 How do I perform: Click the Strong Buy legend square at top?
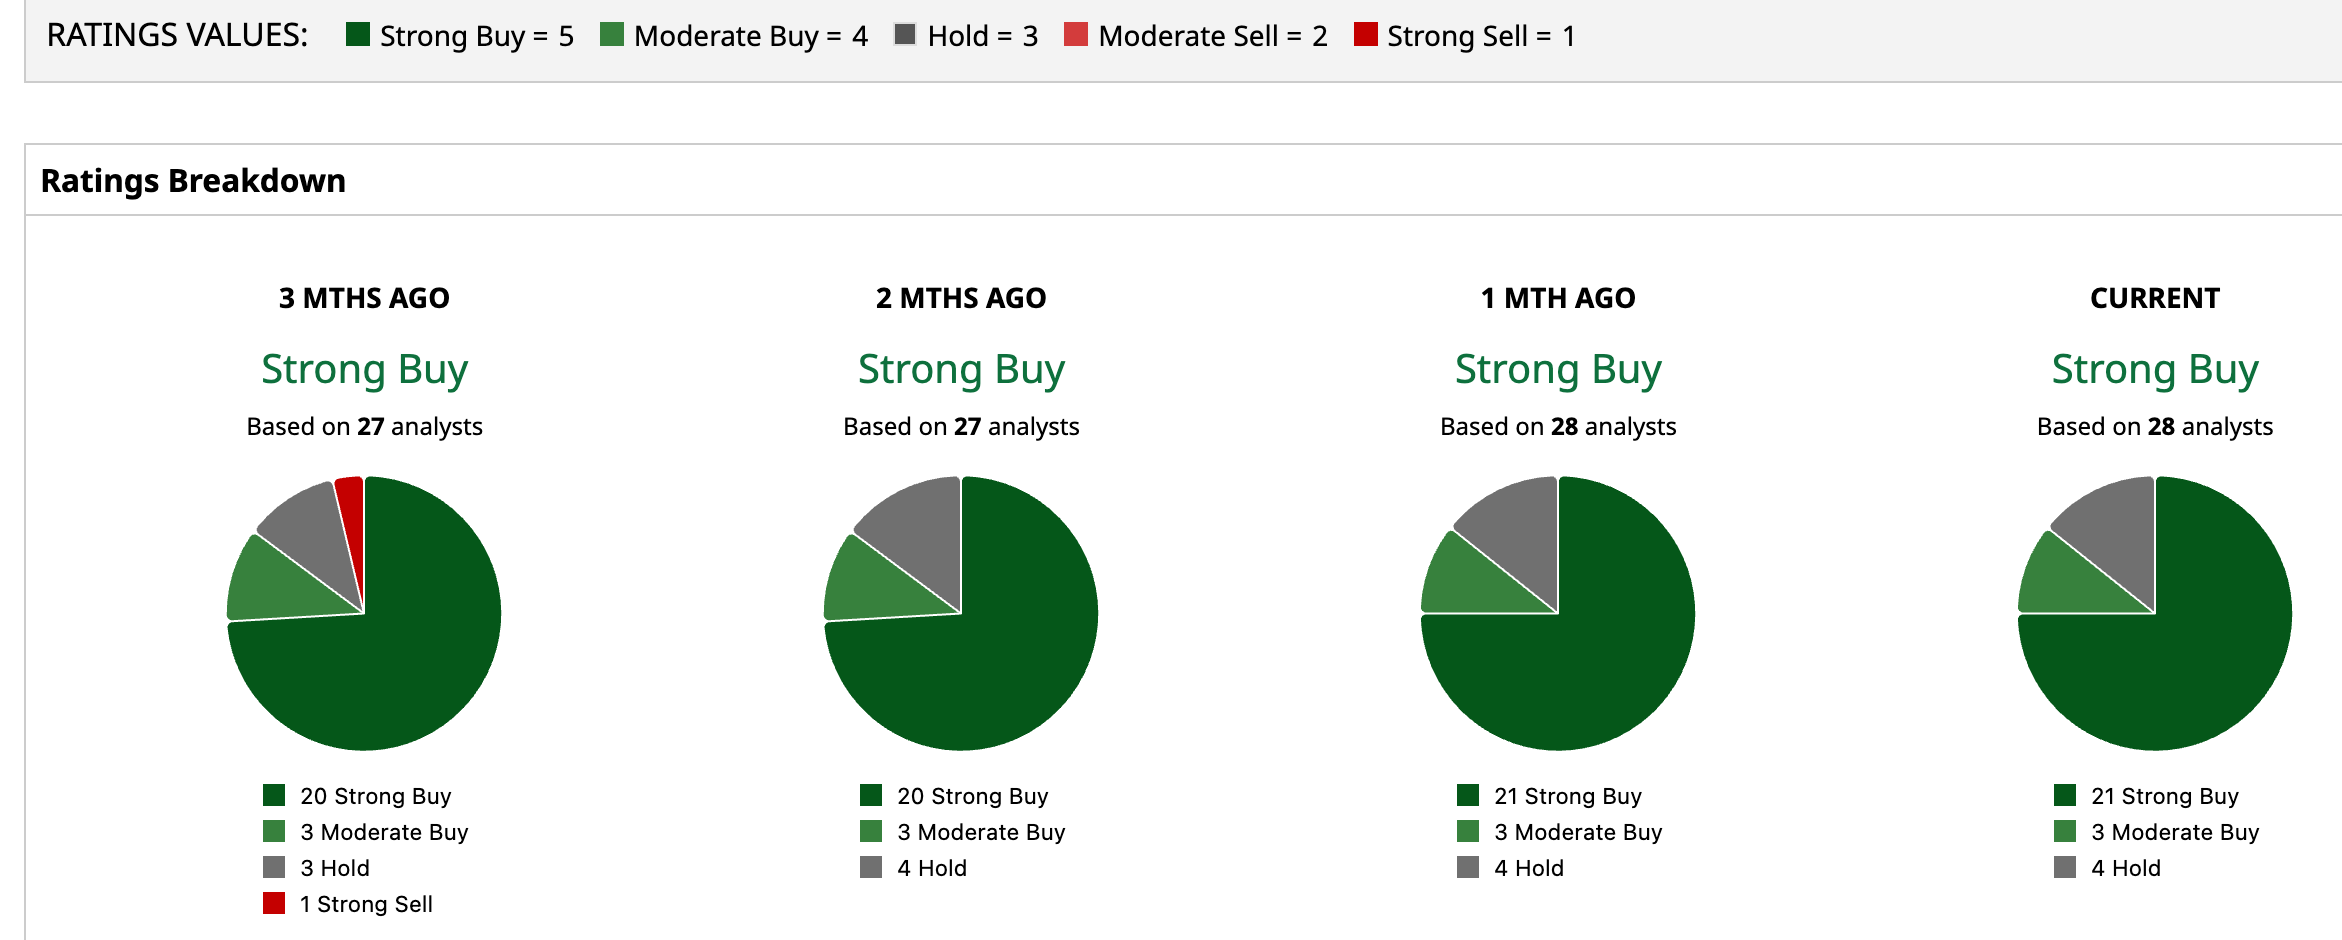click(357, 34)
